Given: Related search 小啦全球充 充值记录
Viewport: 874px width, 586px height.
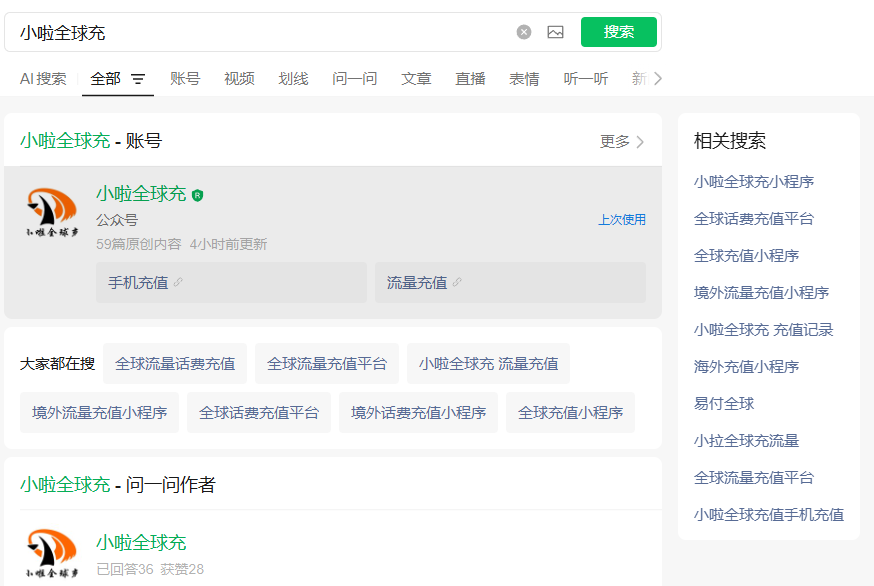Looking at the screenshot, I should [764, 330].
